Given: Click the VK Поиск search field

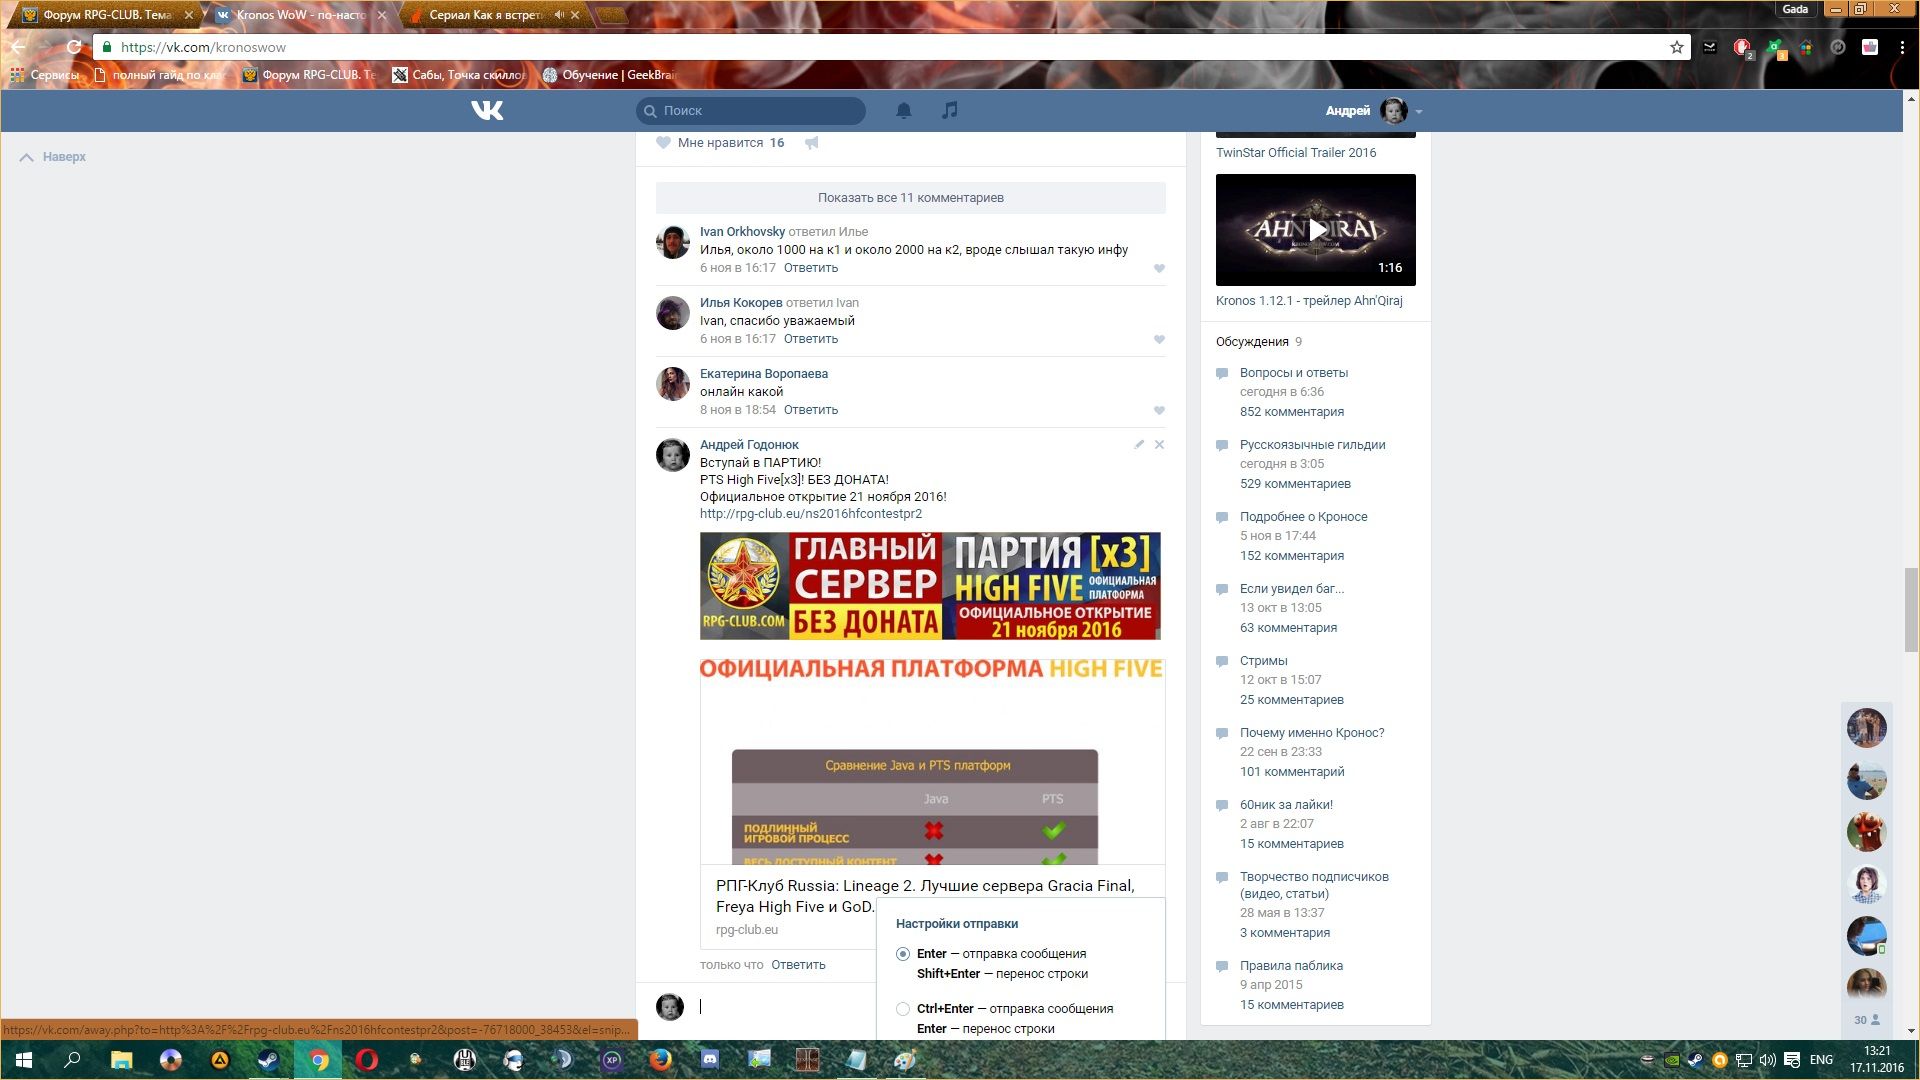Looking at the screenshot, I should pos(751,111).
